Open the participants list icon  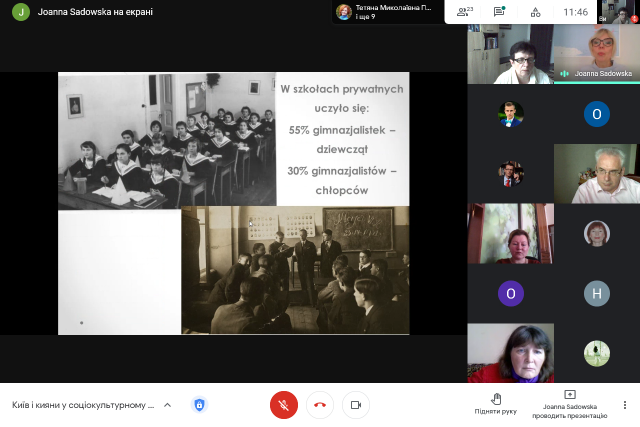click(x=464, y=12)
